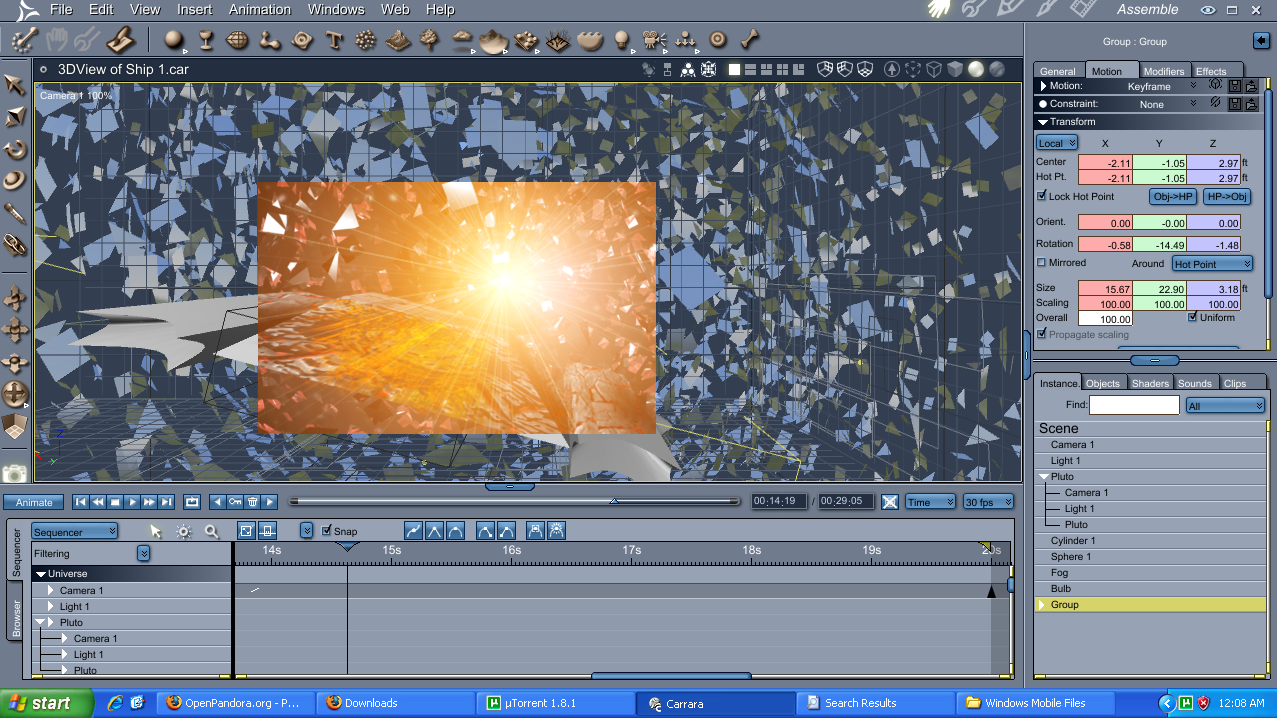Switch to the Modifiers tab
1277x718 pixels.
[x=1163, y=71]
